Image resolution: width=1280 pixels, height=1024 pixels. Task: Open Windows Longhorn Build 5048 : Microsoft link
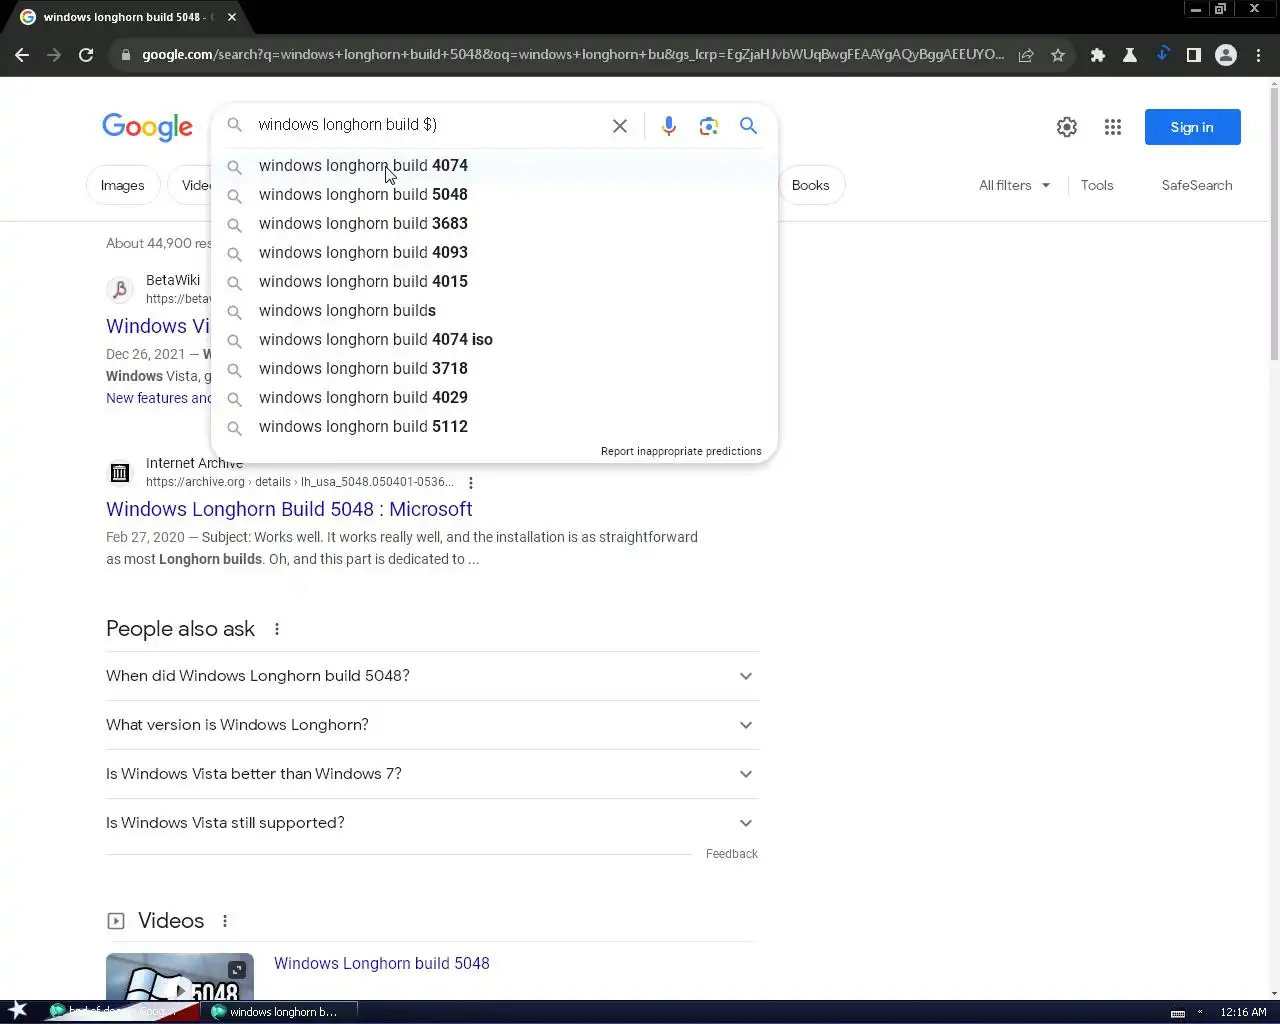[289, 509]
